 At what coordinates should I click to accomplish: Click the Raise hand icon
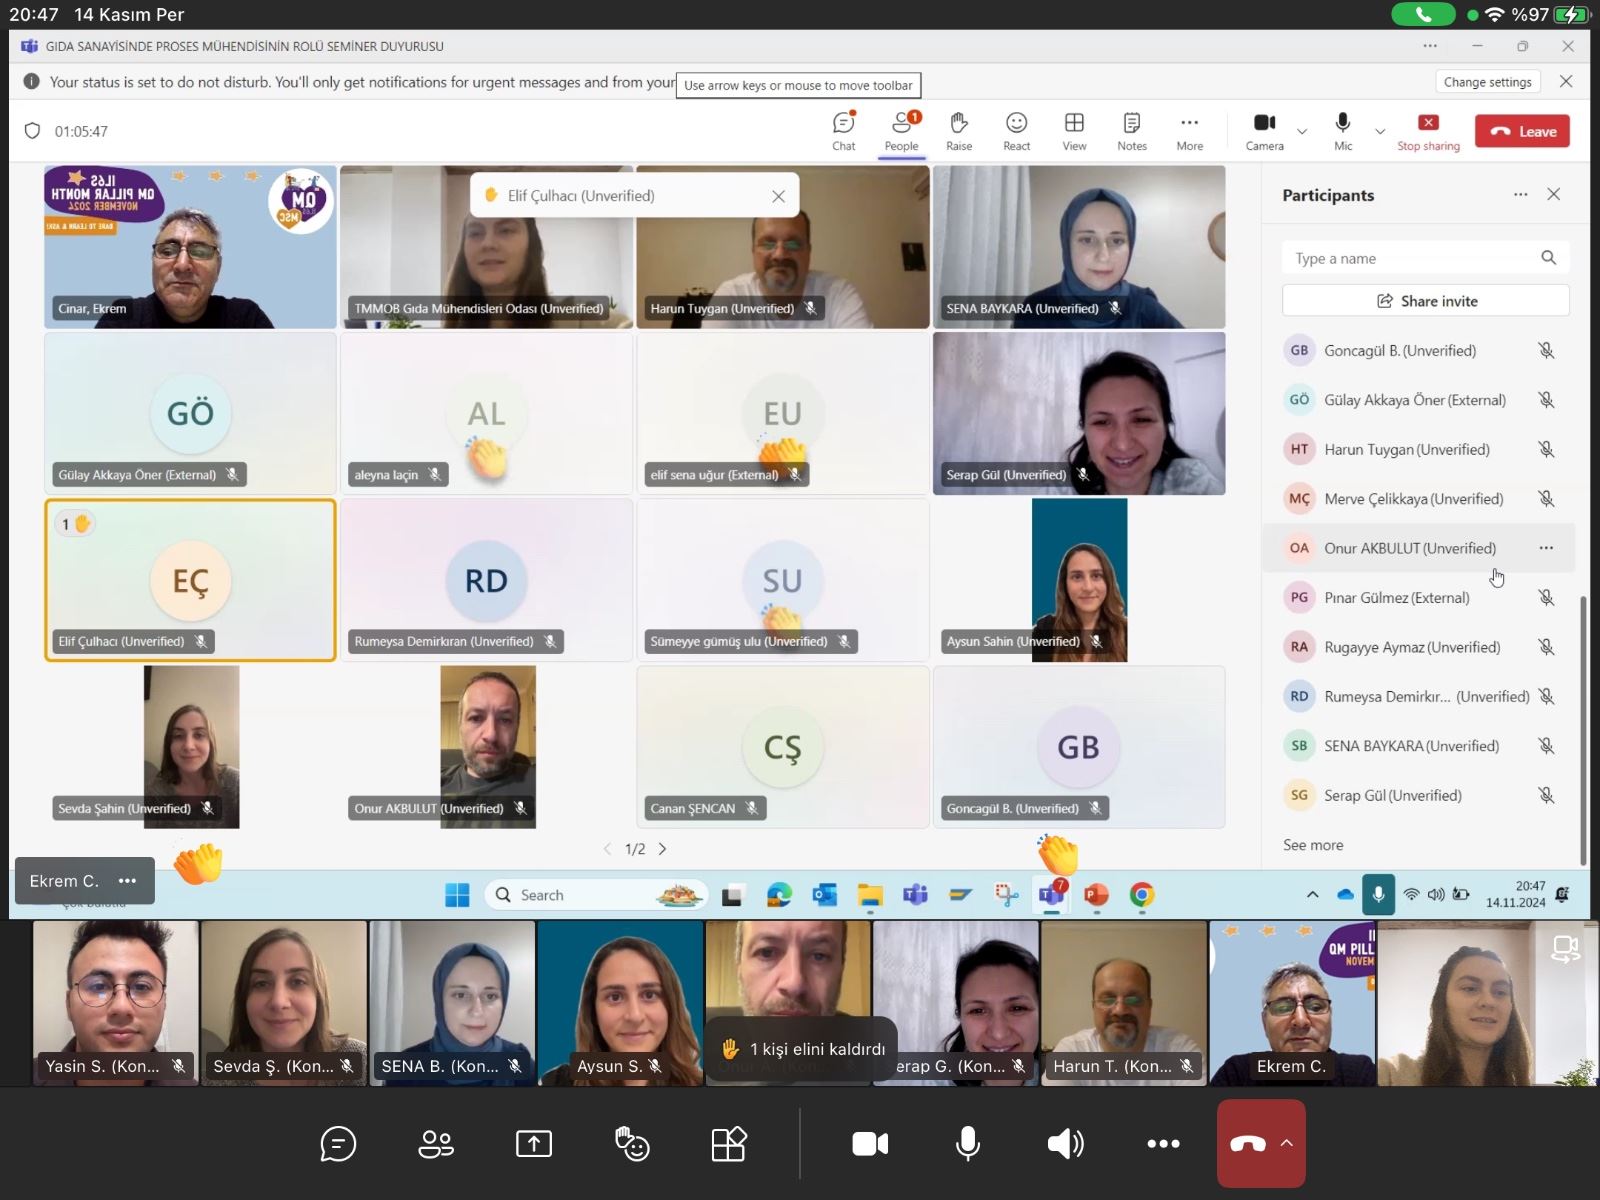pos(958,130)
